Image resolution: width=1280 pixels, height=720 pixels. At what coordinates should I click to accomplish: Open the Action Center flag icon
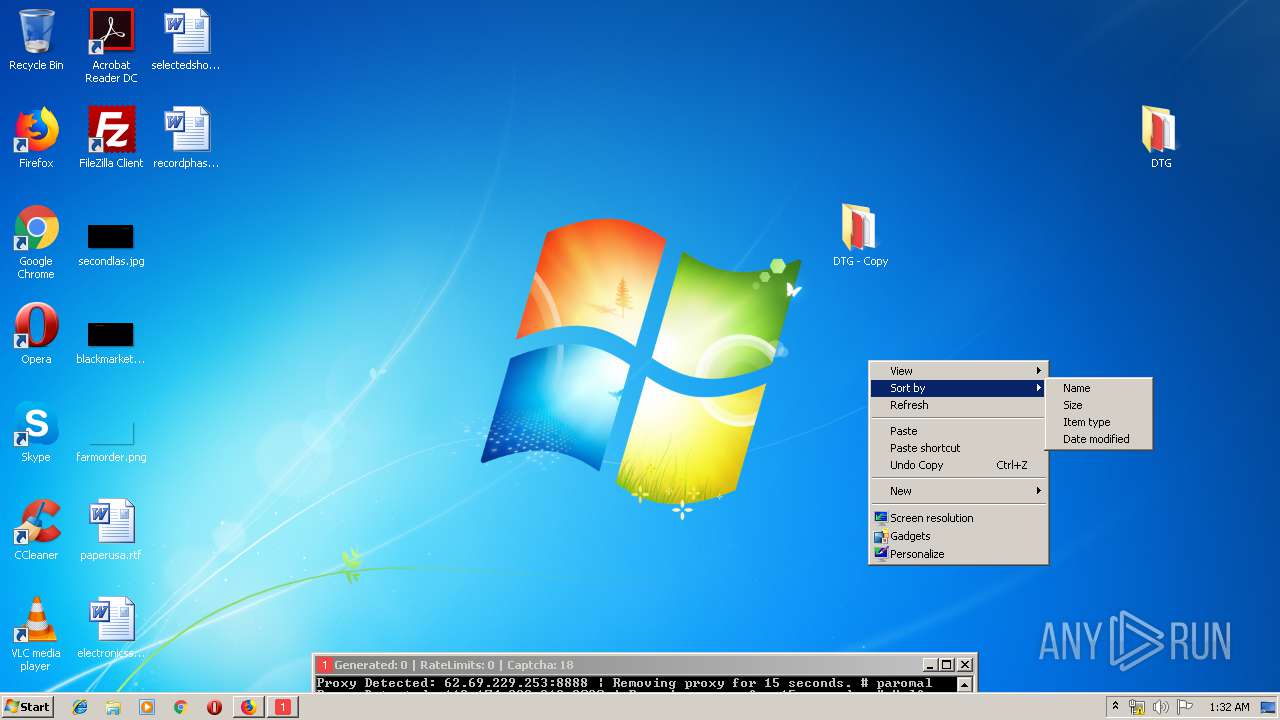(x=1184, y=707)
